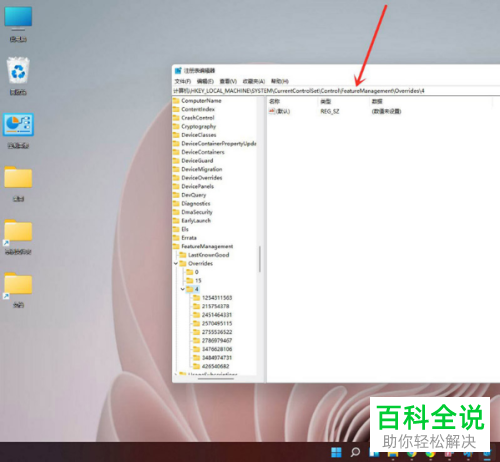Select the DmaSecurity key
The width and height of the screenshot is (500, 462).
[x=197, y=212]
